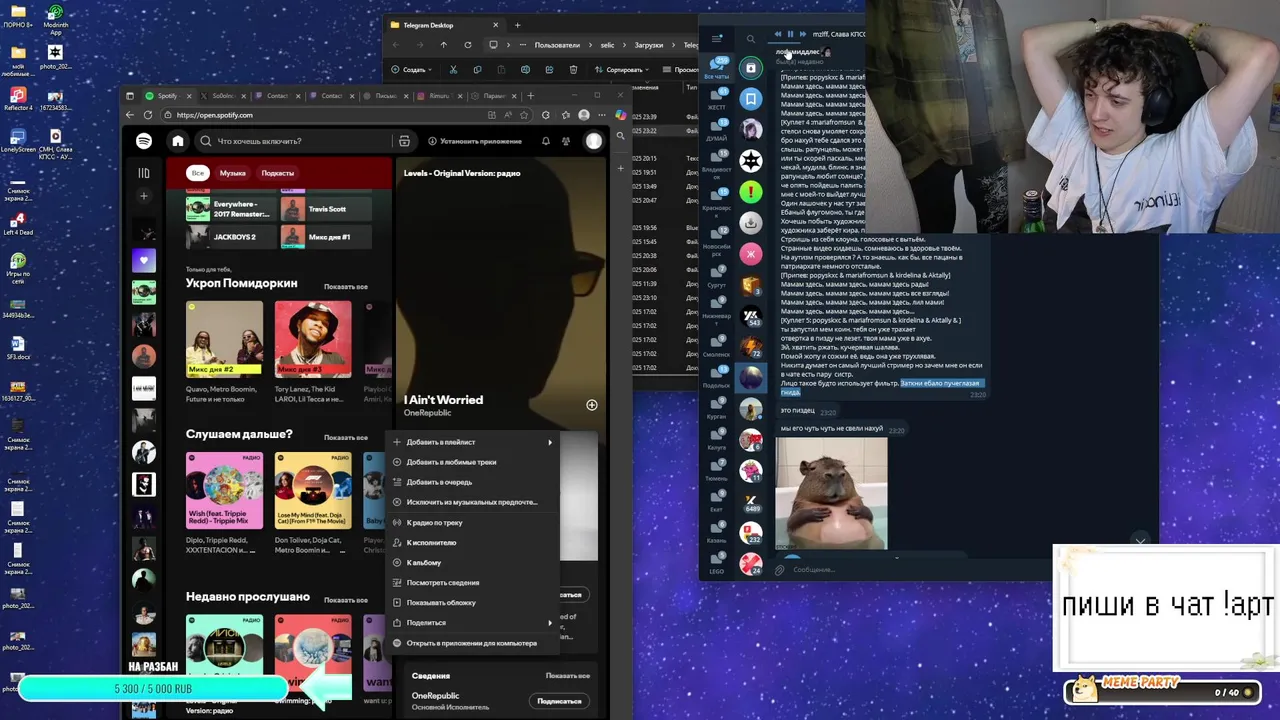Click copy icon in Explorer toolbar
This screenshot has width=1280, height=720.
click(477, 70)
